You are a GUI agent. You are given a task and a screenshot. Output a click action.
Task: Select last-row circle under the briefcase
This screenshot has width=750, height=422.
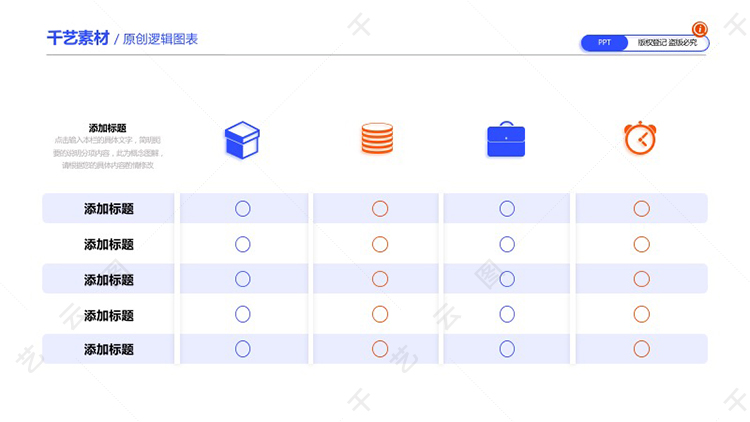point(507,349)
